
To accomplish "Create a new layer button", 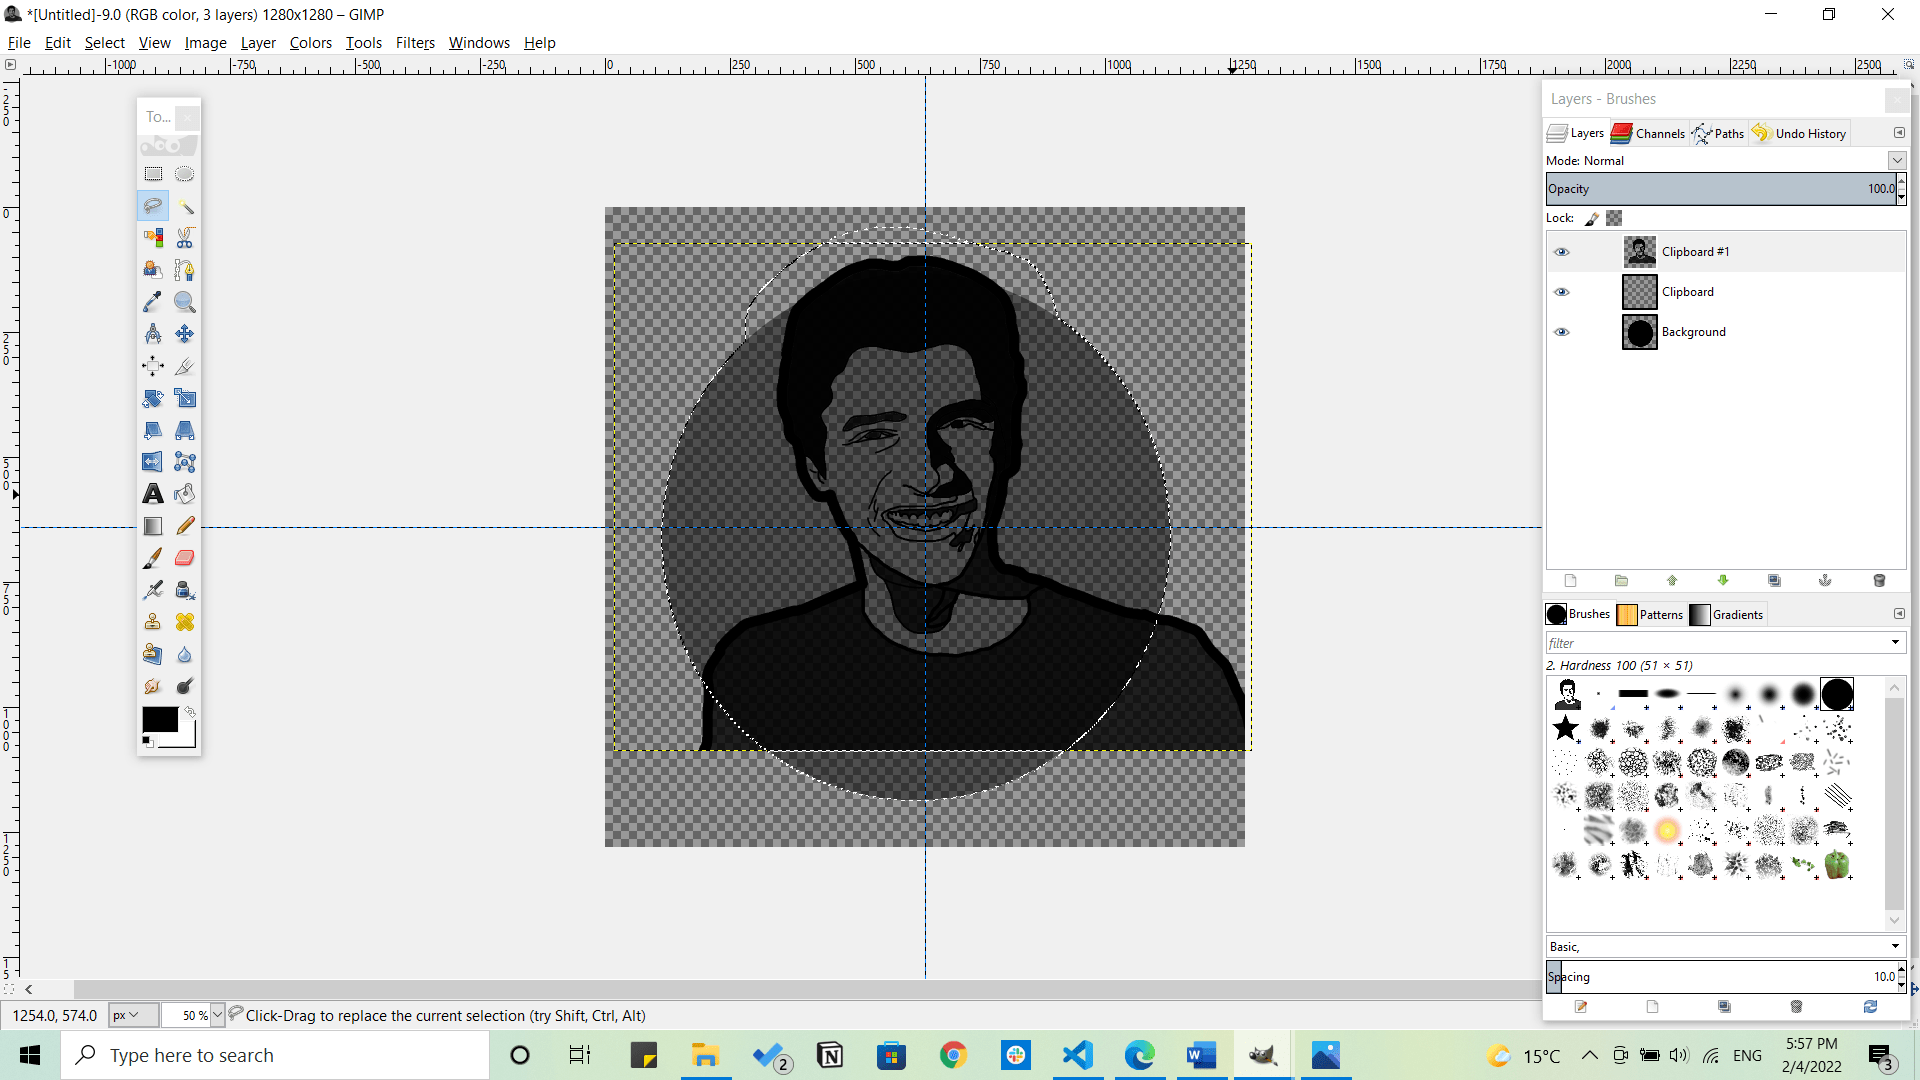I will pyautogui.click(x=1570, y=581).
